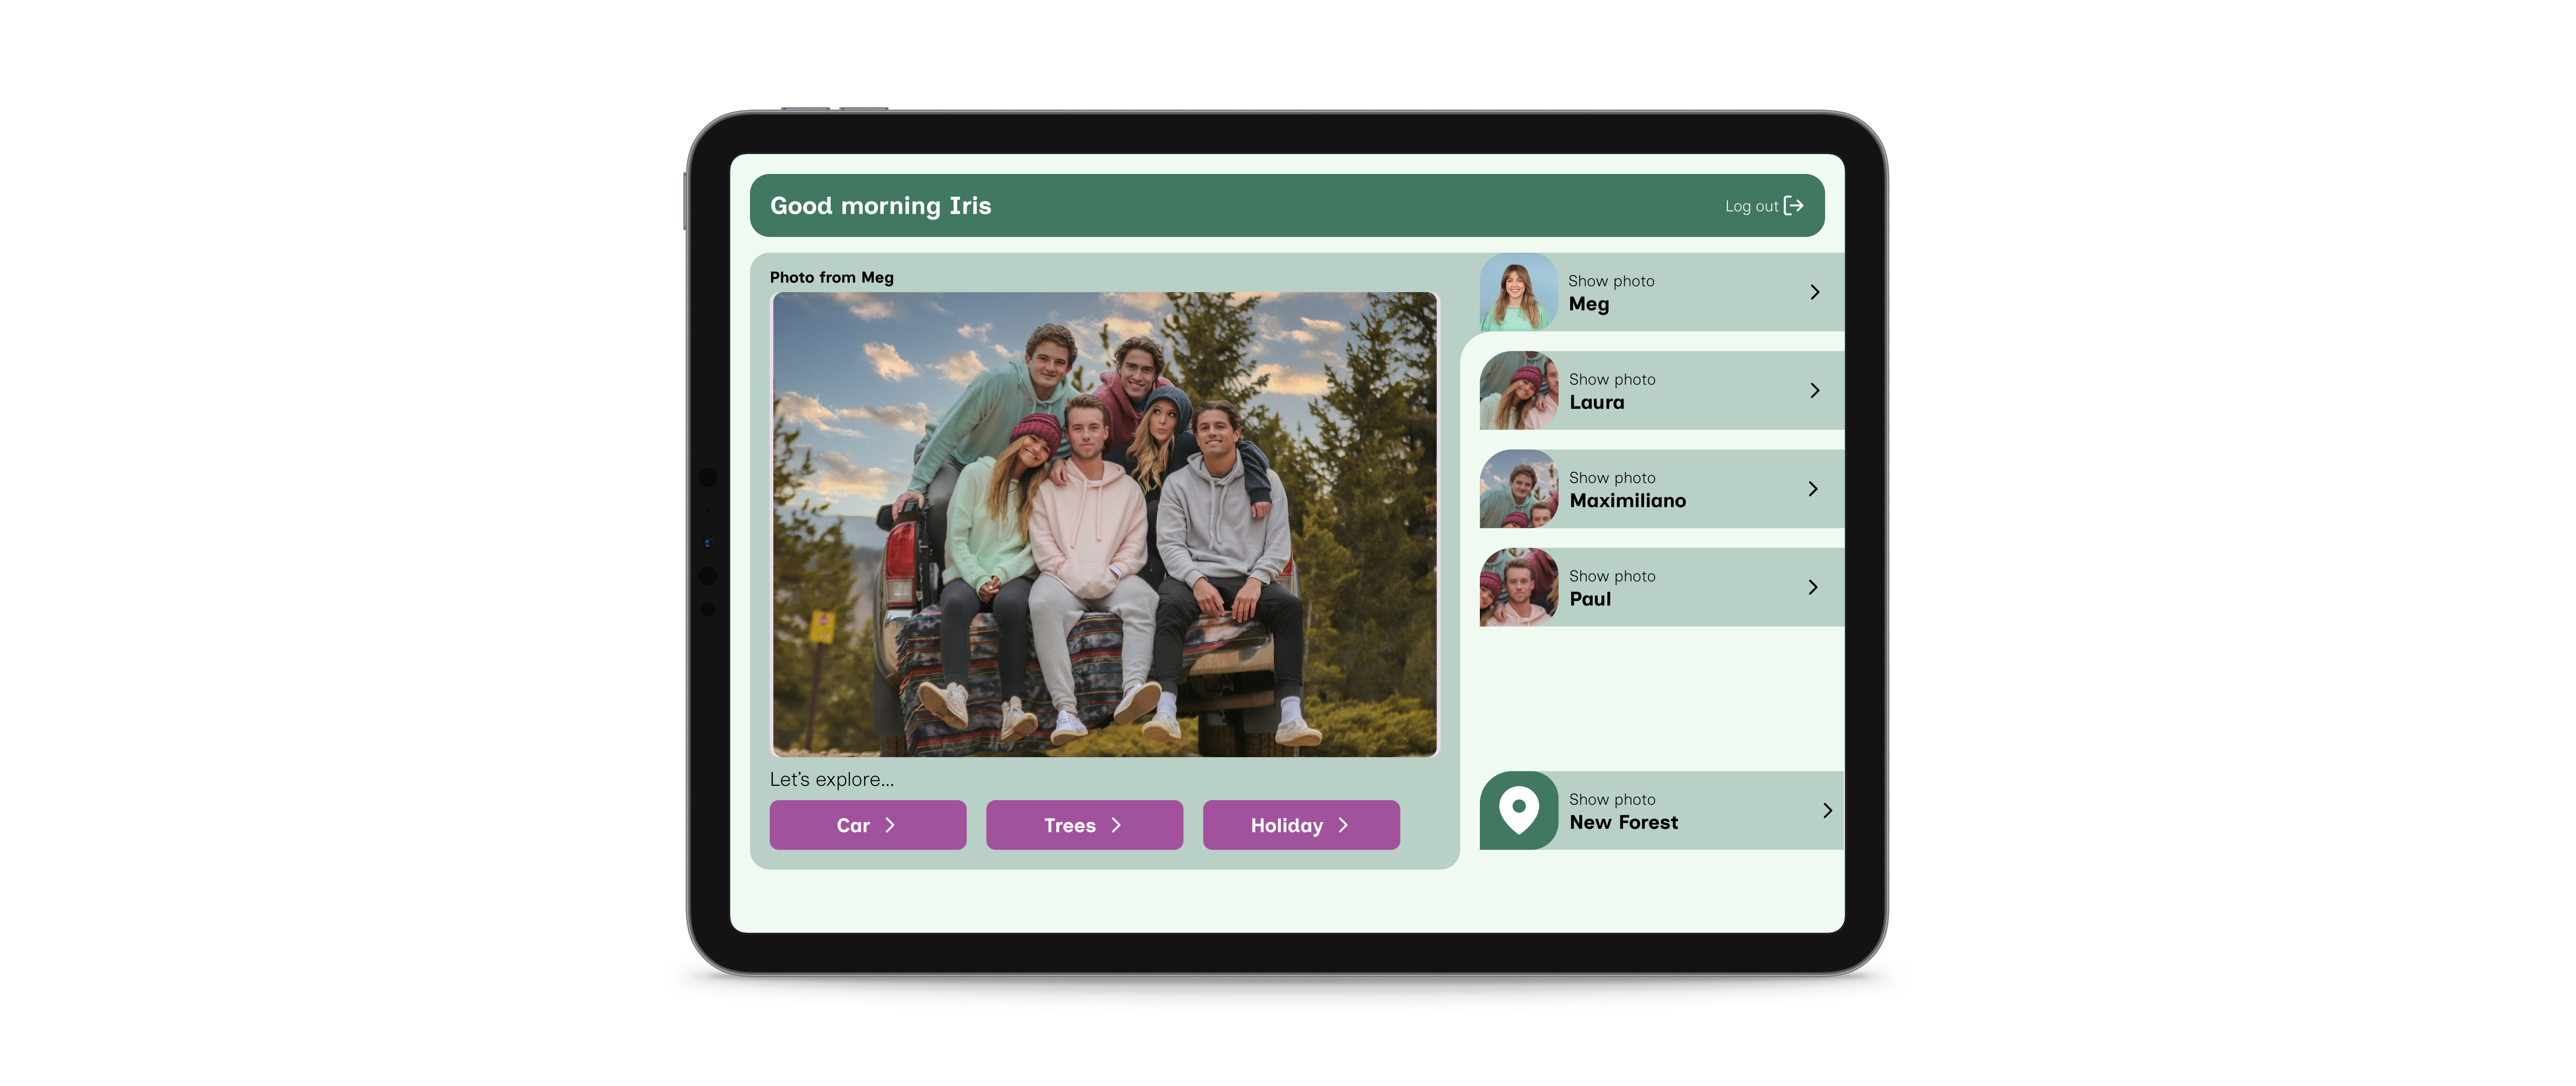Click the chevron in Meg's row
The image size is (2576, 1086).
(x=1814, y=292)
